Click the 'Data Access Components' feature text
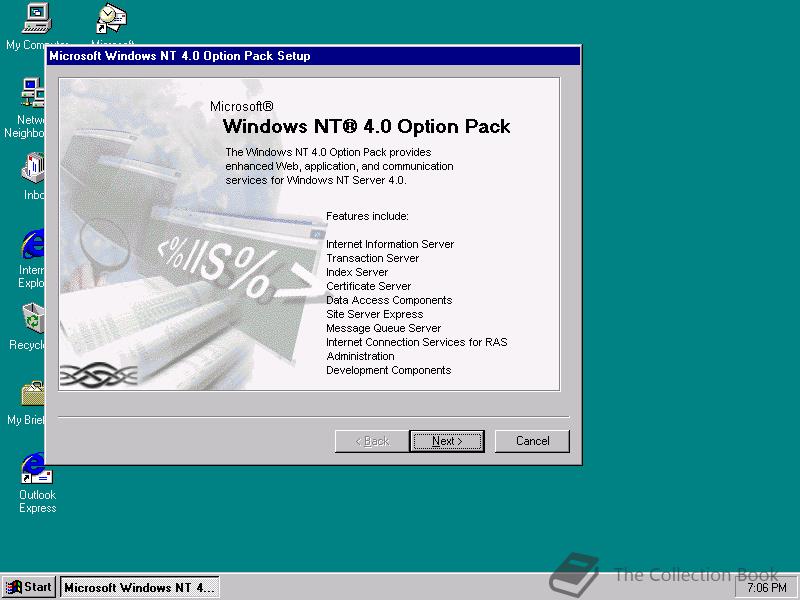Screen dimensions: 800x600 389,301
